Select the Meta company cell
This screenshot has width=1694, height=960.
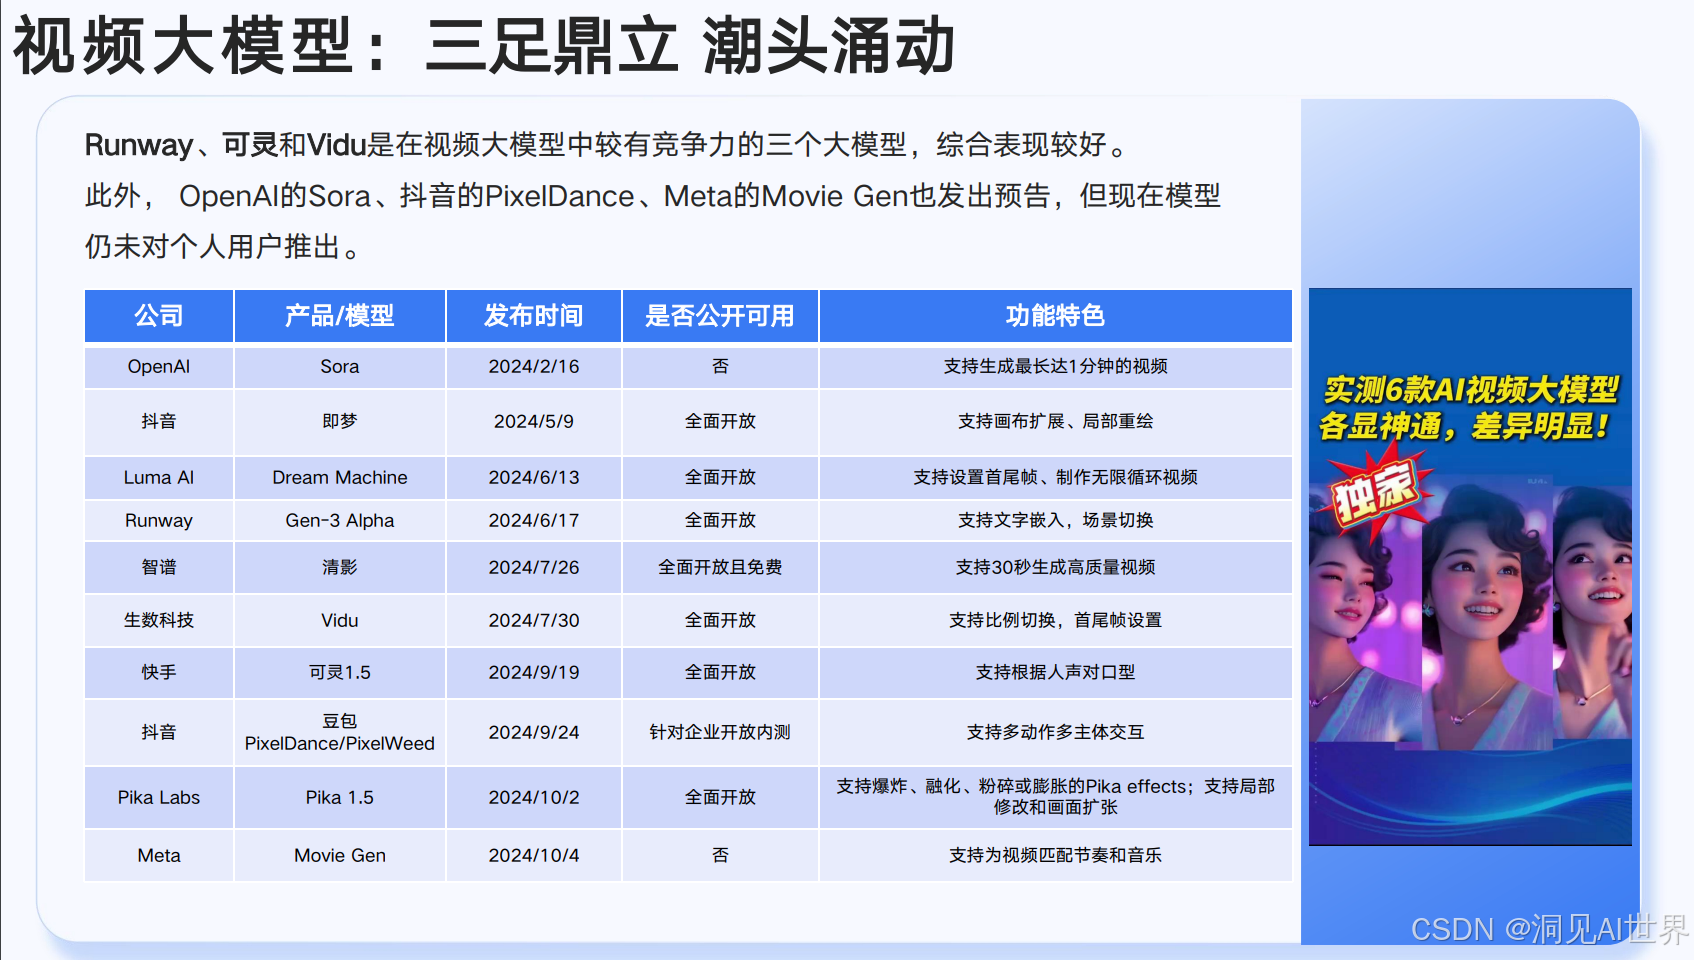coord(159,856)
